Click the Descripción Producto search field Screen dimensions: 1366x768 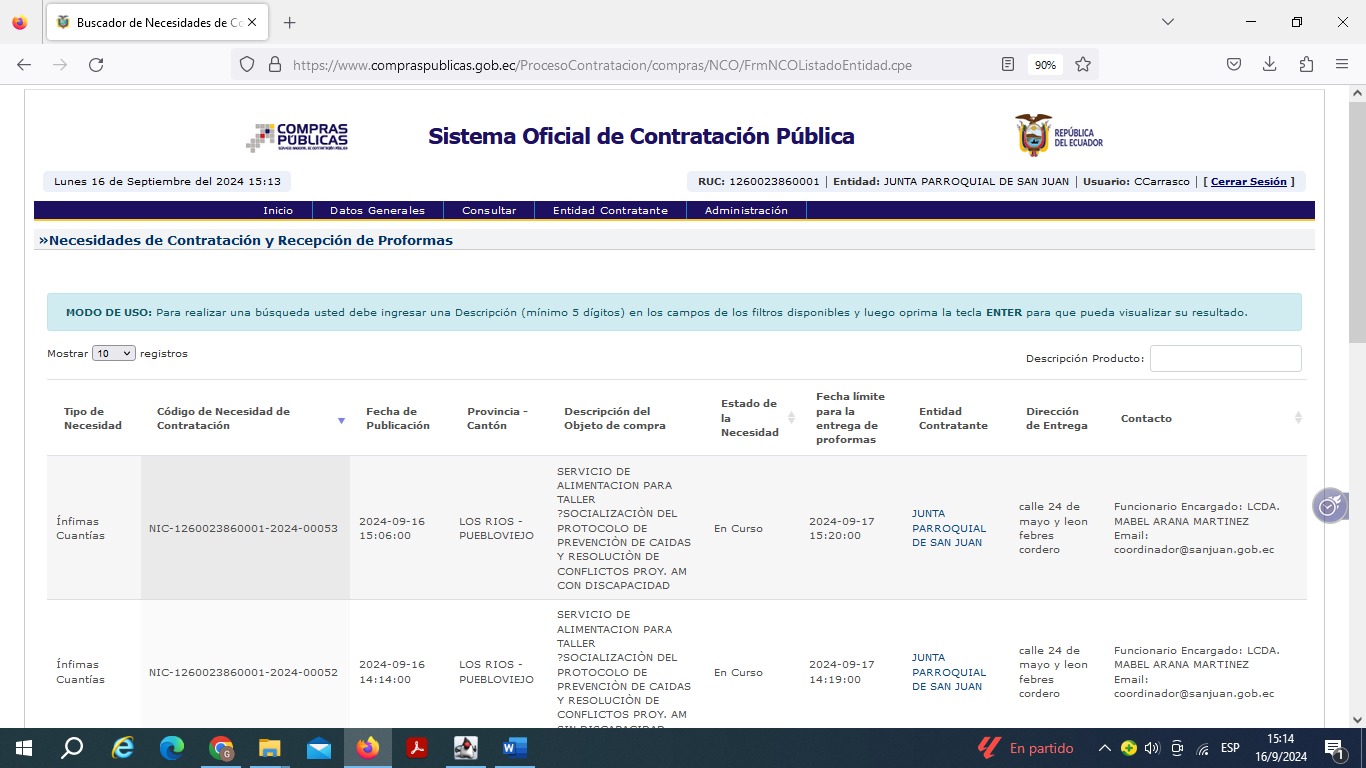(x=1225, y=359)
